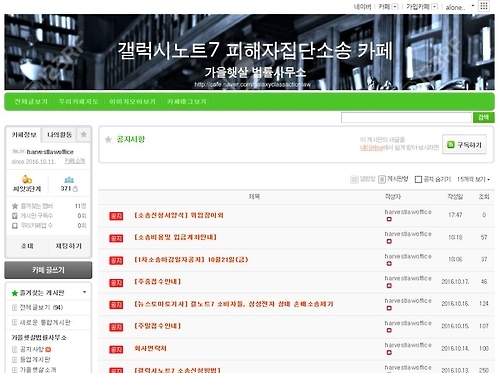
Task: Open the 가입카페 dropdown arrow
Action: tap(434, 6)
